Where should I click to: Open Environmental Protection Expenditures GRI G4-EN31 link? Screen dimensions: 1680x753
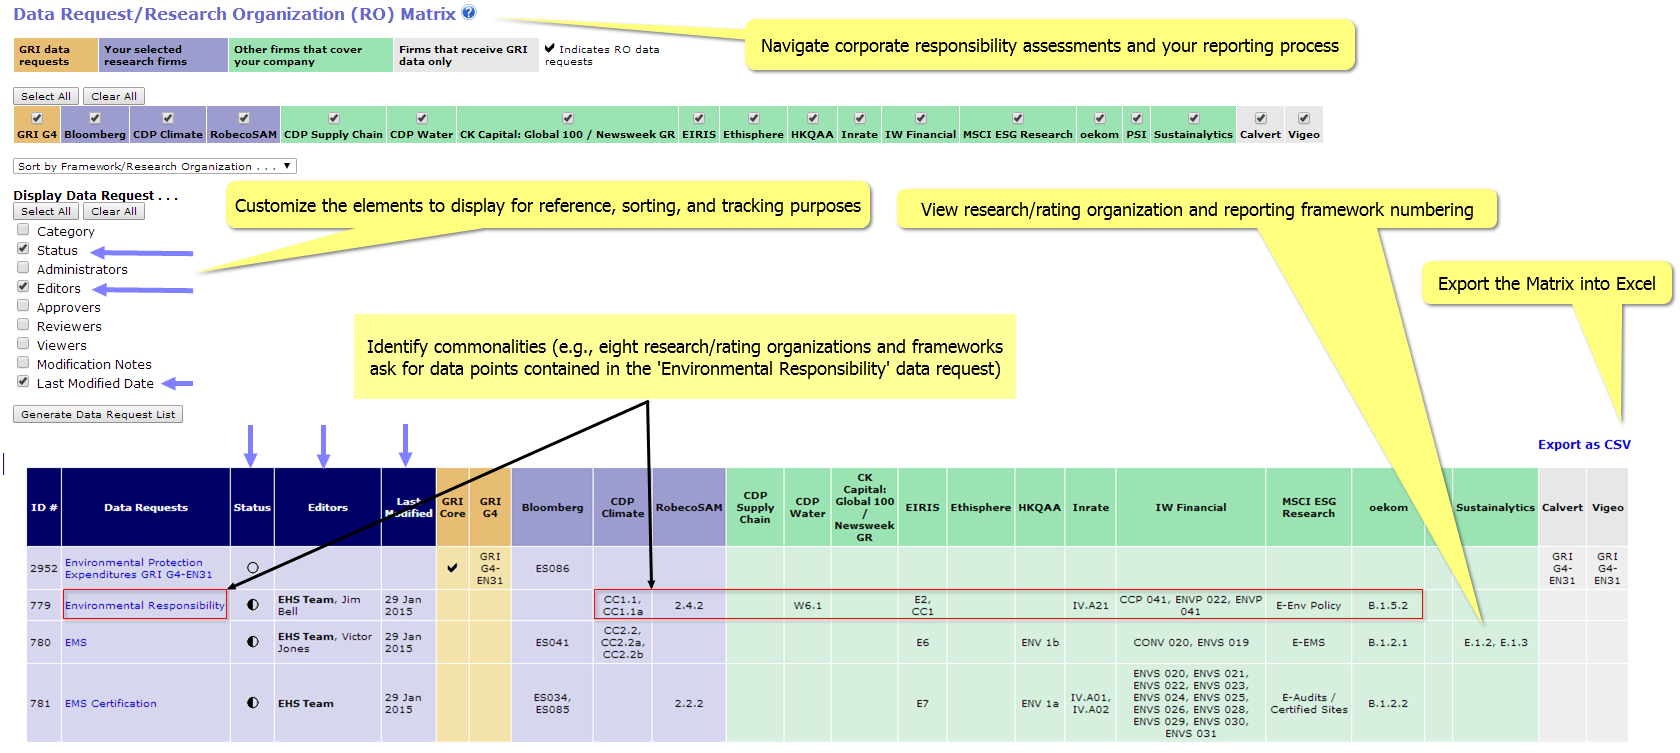coord(139,569)
